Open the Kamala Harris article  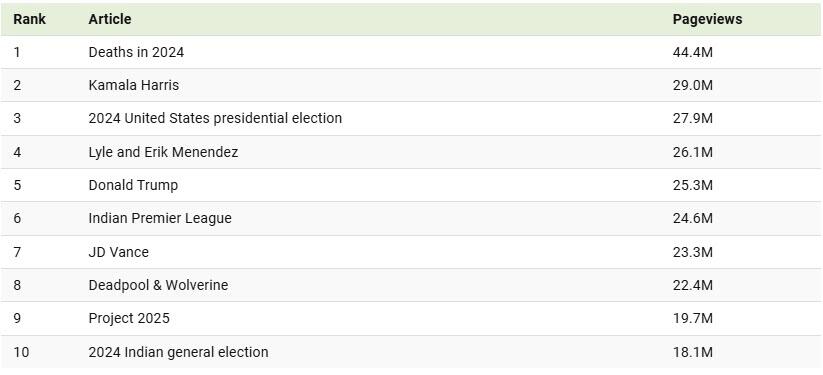(133, 85)
